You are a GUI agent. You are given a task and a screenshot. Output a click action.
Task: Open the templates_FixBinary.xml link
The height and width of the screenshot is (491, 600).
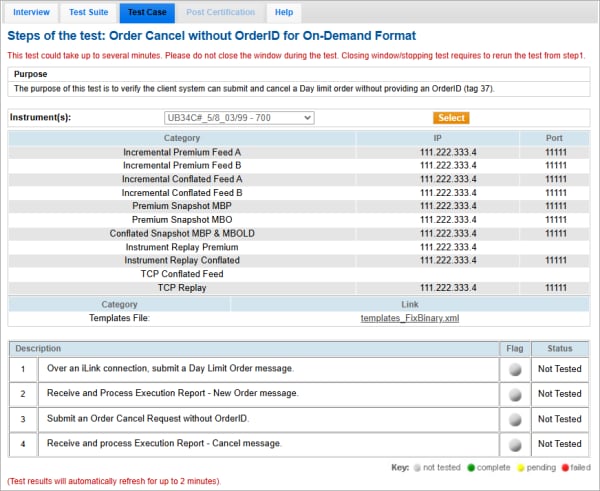point(409,318)
